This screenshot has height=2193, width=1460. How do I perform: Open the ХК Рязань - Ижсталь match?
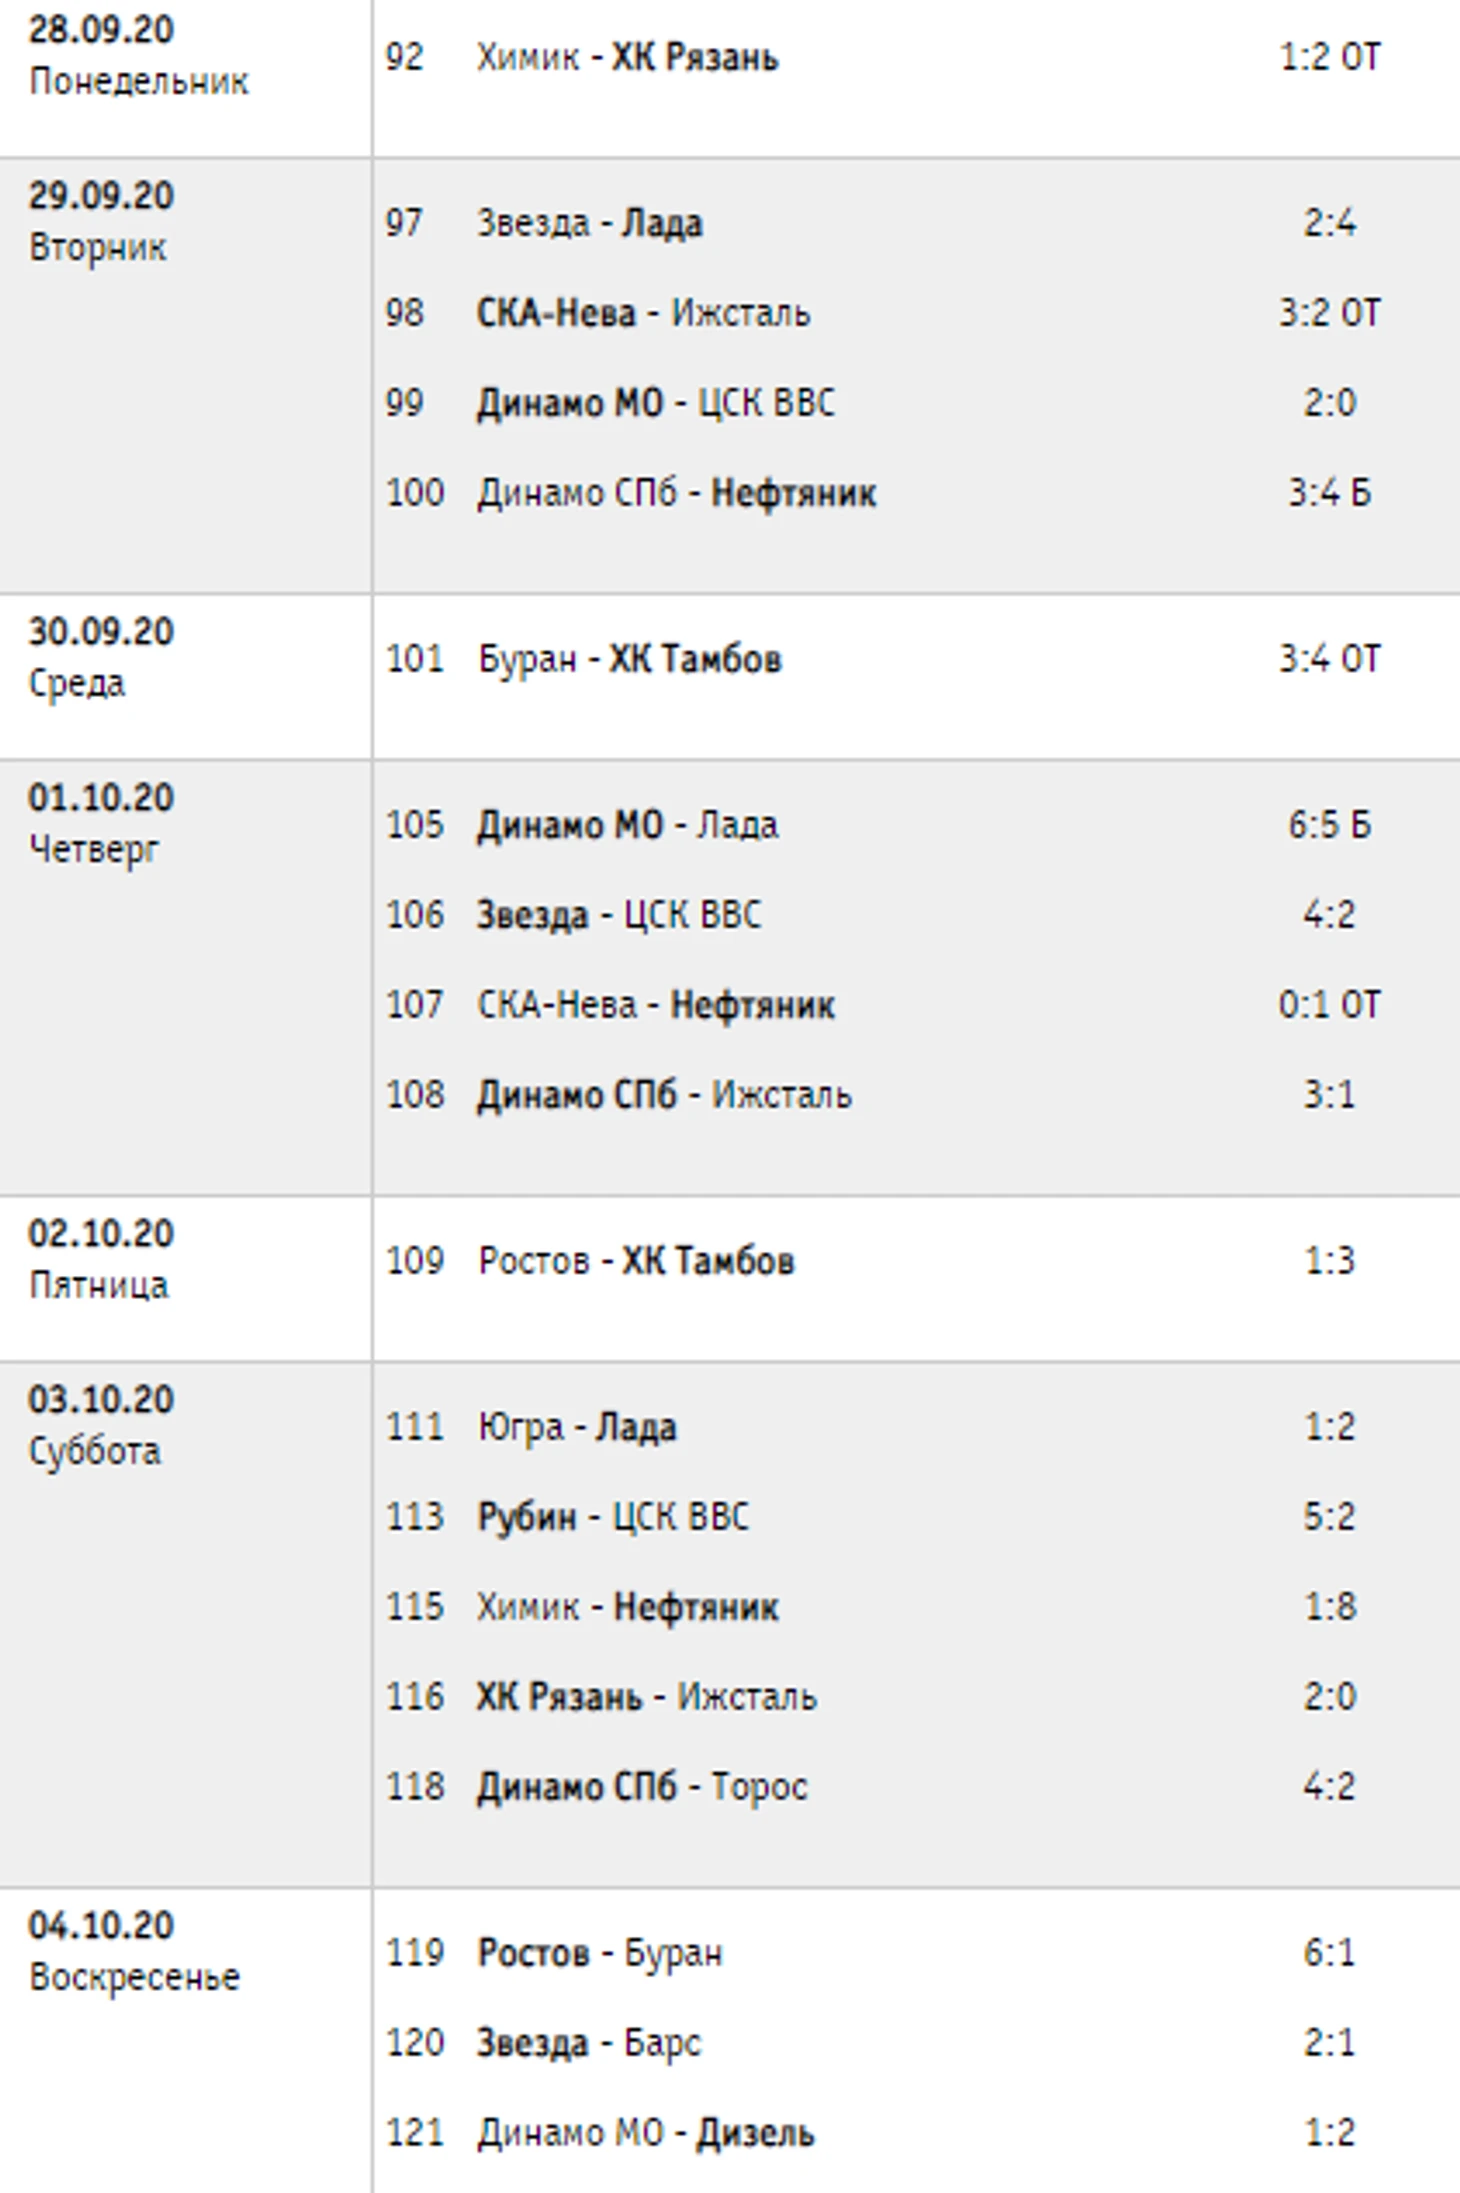(646, 1697)
